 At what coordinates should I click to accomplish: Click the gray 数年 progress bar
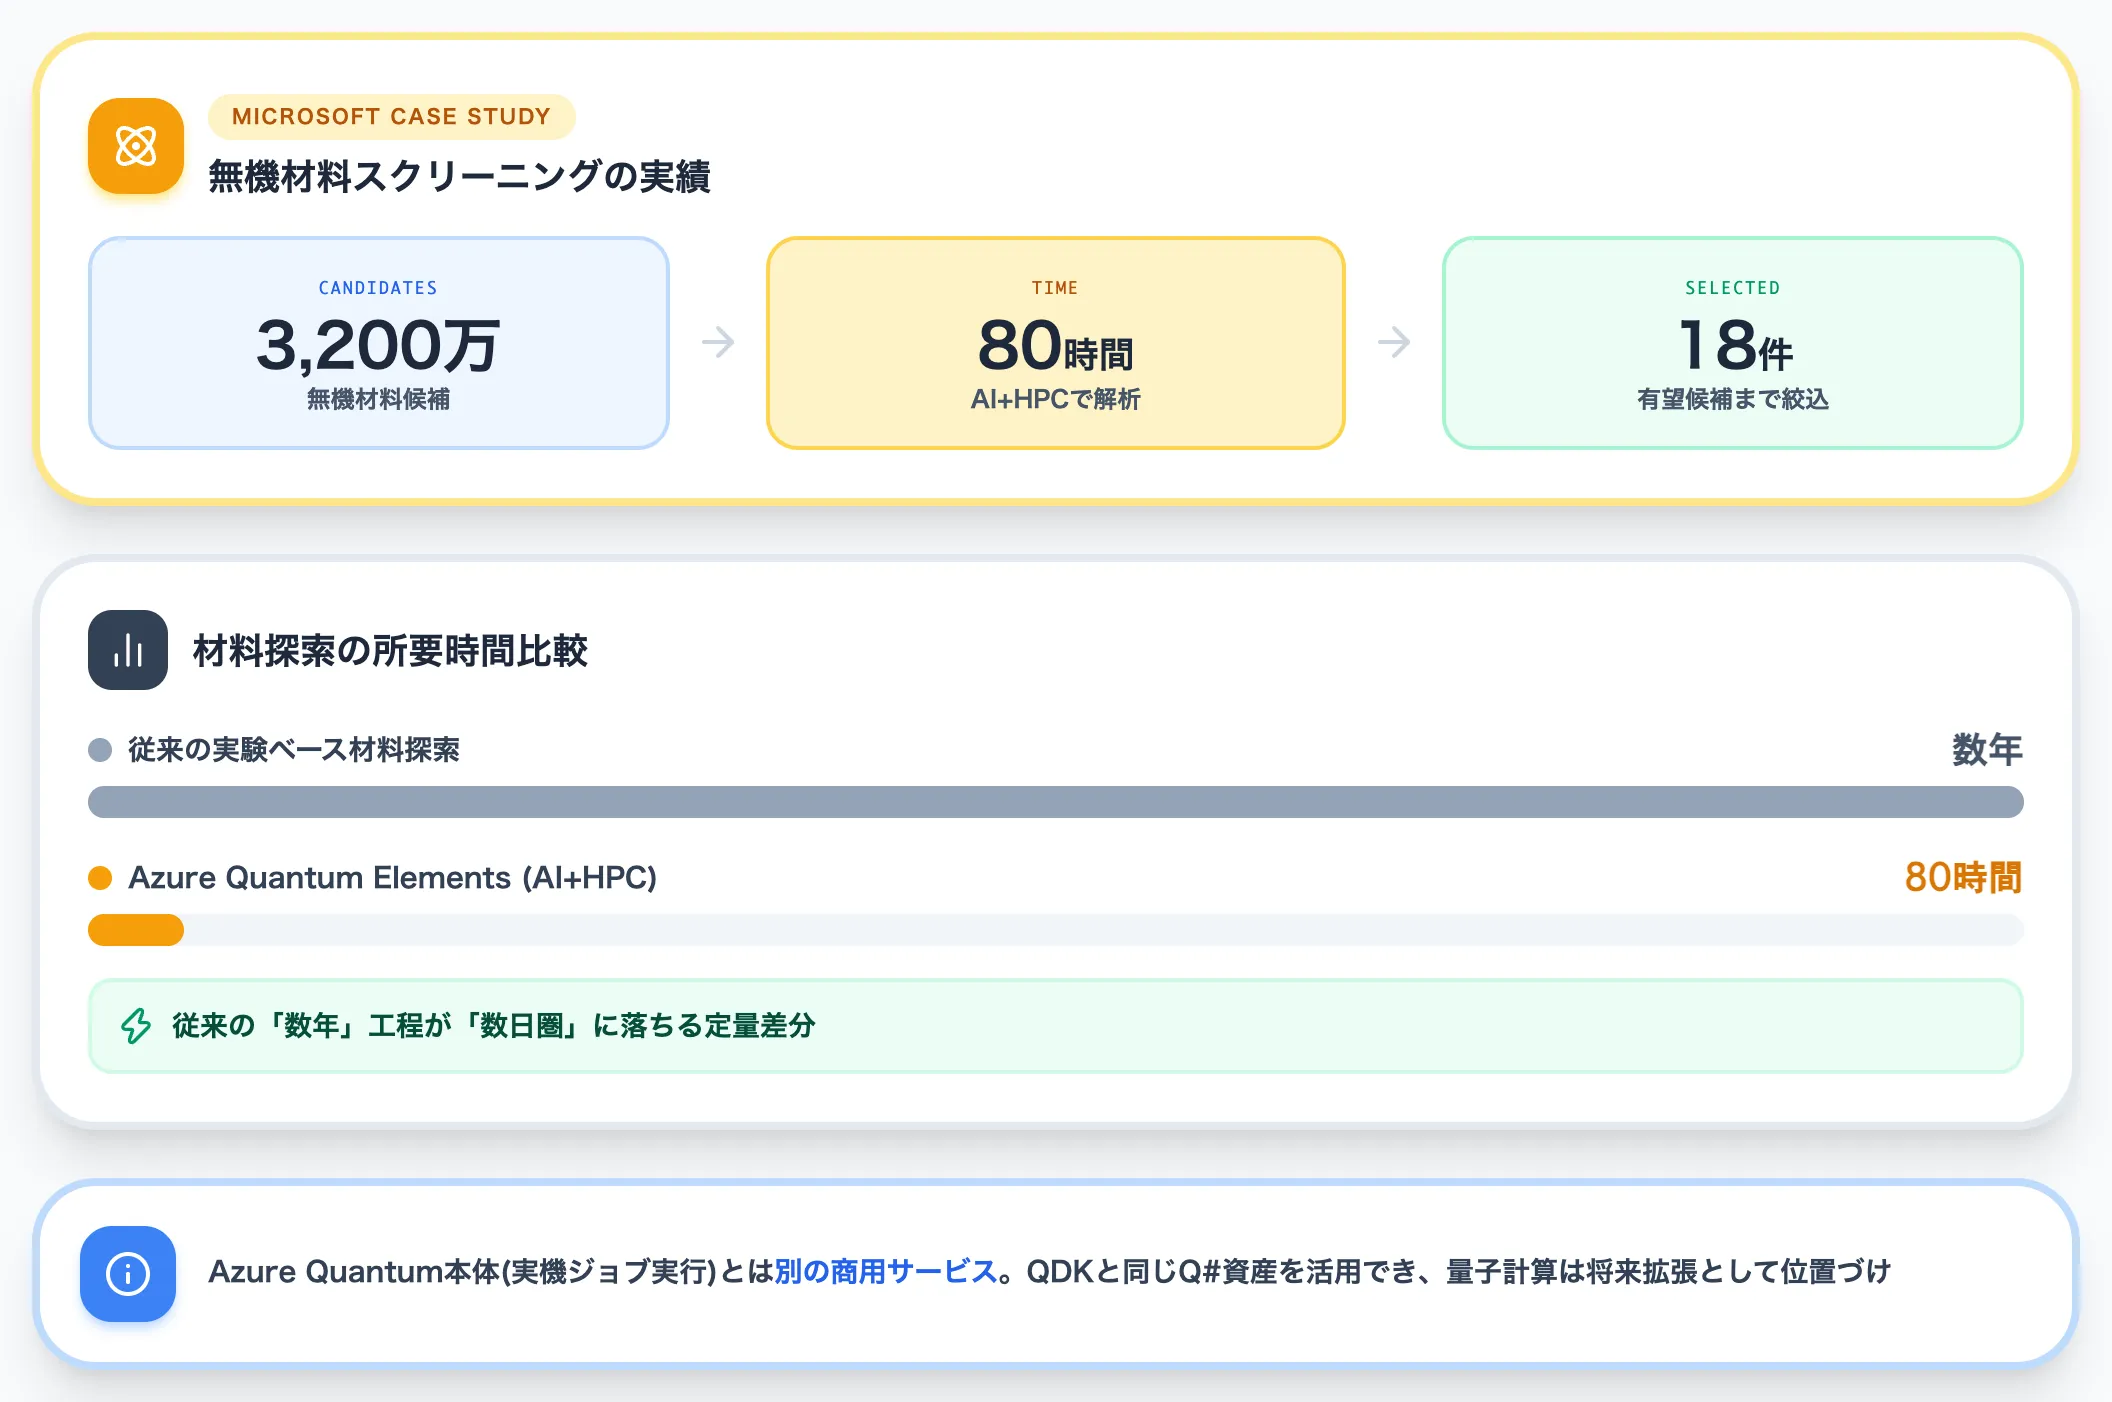tap(1056, 802)
